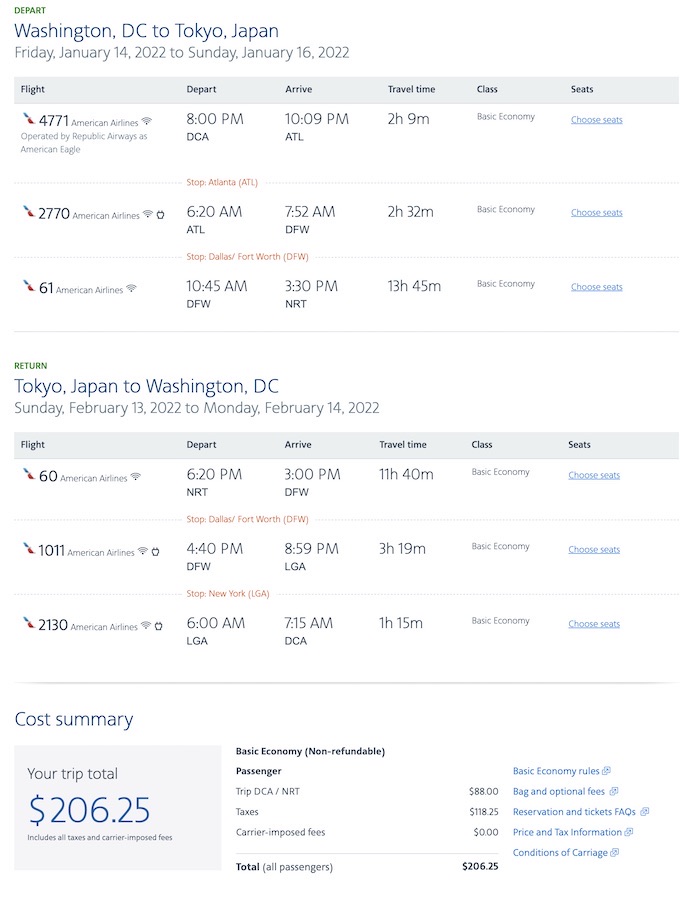This screenshot has height=900, width=680.
Task: Choose seats for flight 60 from NRT
Action: 594,475
